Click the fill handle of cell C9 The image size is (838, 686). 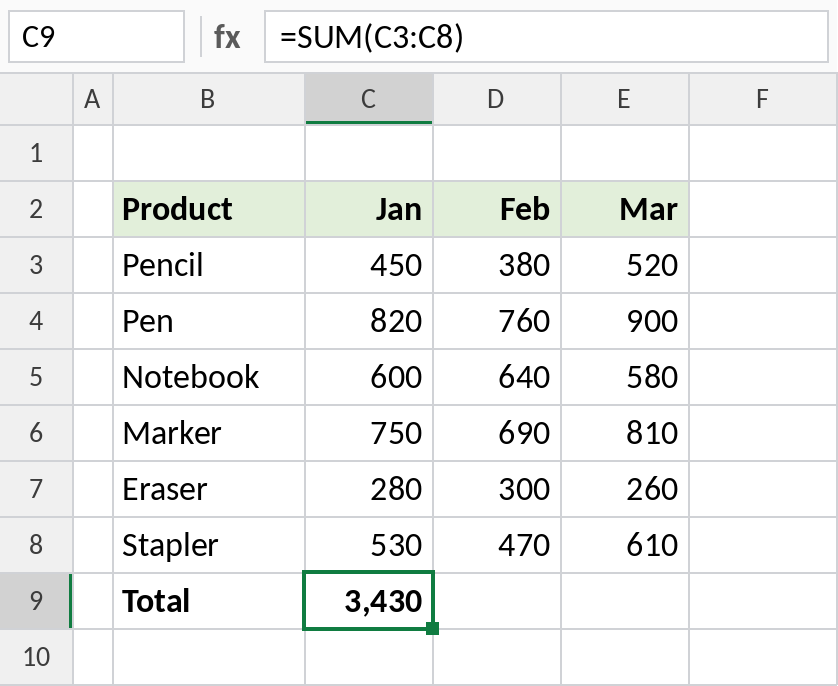click(433, 628)
